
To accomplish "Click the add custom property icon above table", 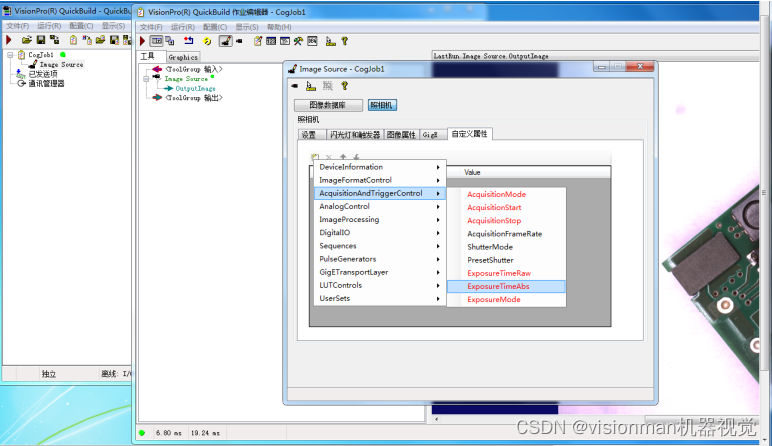I will point(315,157).
